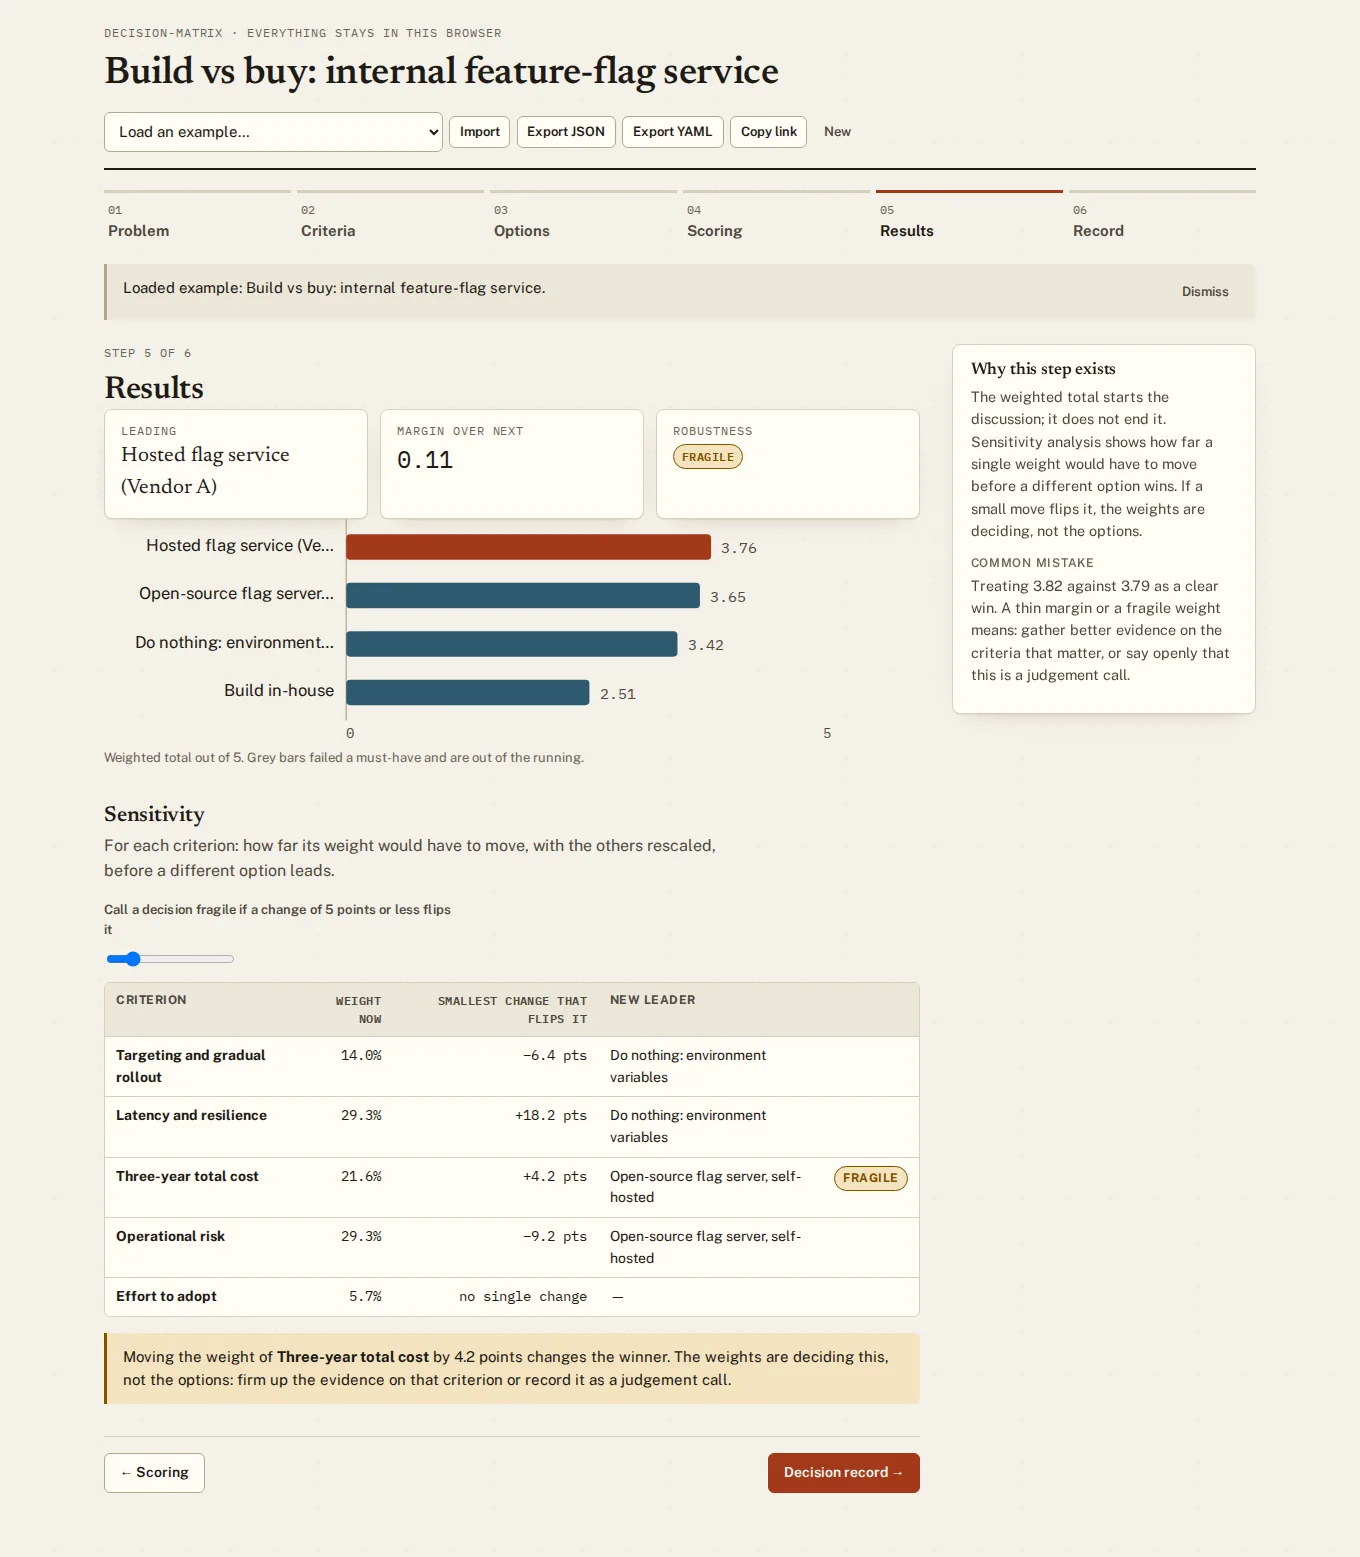Click the Why this step exists heading

[x=1043, y=369]
